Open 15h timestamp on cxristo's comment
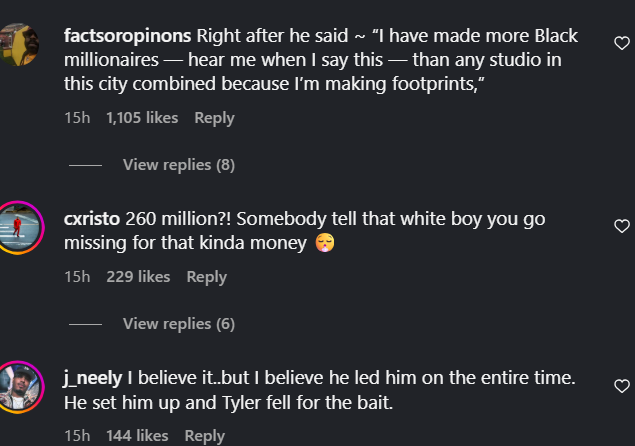Viewport: 635px width, 446px height. tap(77, 277)
